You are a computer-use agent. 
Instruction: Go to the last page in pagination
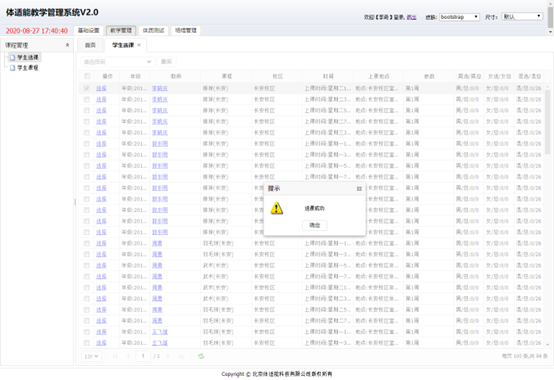click(x=181, y=356)
